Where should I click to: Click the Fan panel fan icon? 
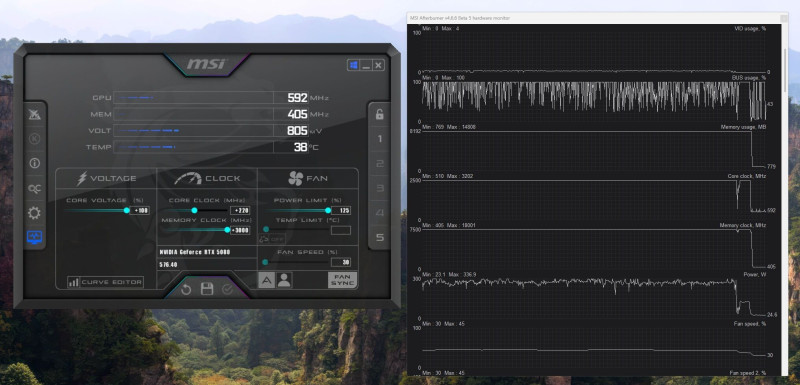pos(295,178)
